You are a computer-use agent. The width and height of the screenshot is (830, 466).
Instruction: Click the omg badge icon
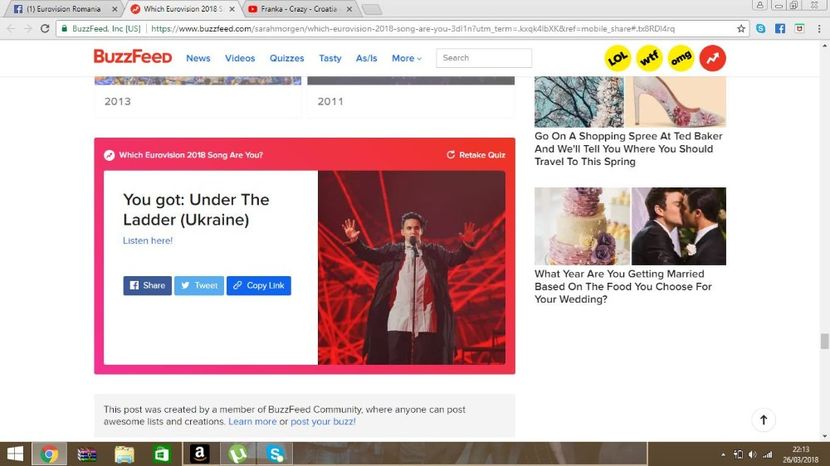[x=681, y=58]
